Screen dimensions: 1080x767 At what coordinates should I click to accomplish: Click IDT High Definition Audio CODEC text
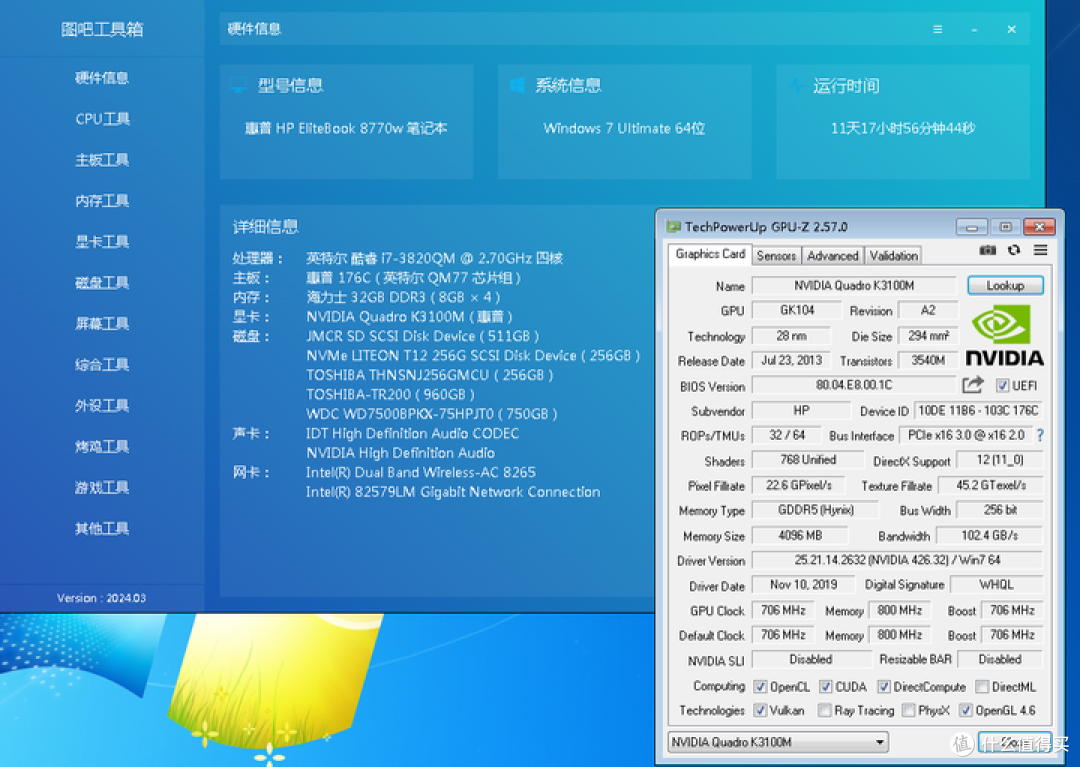pos(413,434)
